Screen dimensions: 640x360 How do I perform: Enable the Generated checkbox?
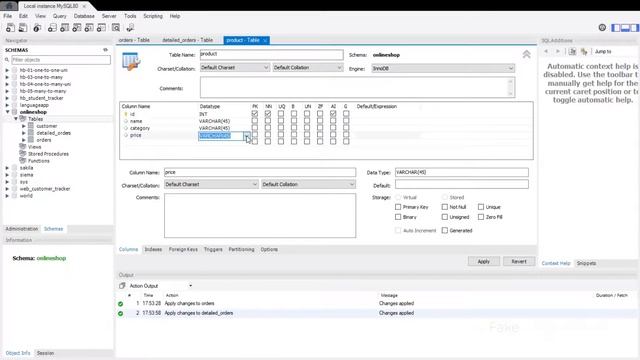tap(445, 231)
